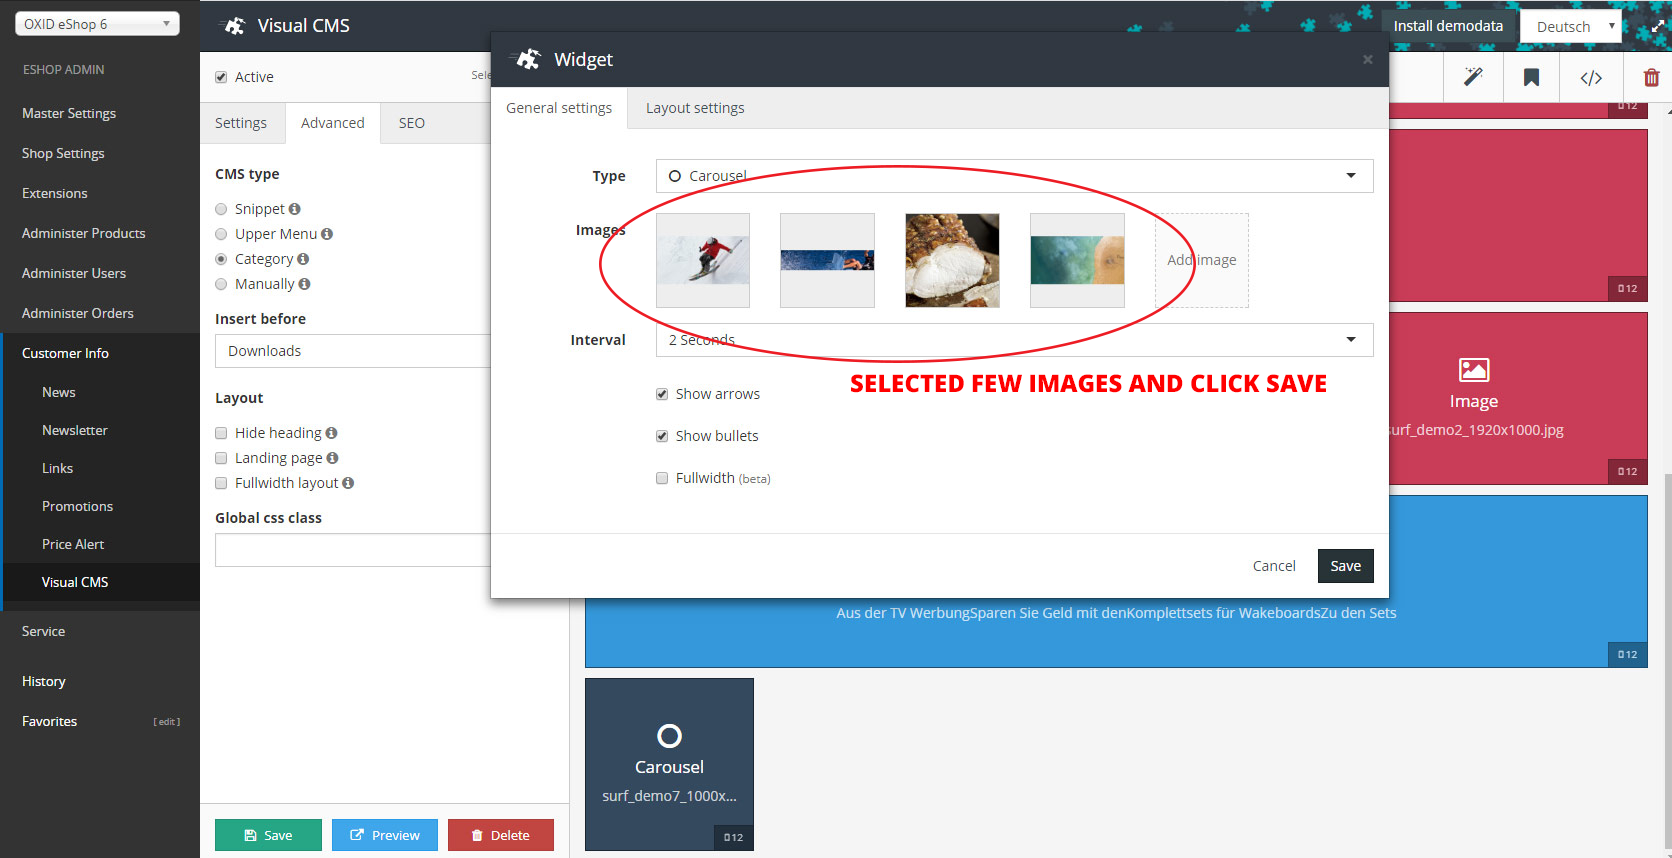The image size is (1672, 858).
Task: Select the Carousel widget tile
Action: (x=669, y=764)
